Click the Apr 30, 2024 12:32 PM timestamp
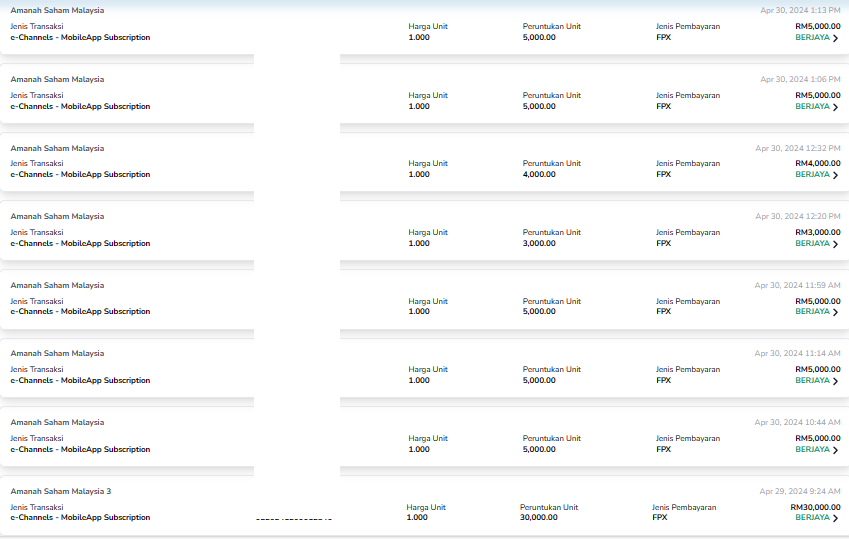The width and height of the screenshot is (849, 539). point(798,148)
